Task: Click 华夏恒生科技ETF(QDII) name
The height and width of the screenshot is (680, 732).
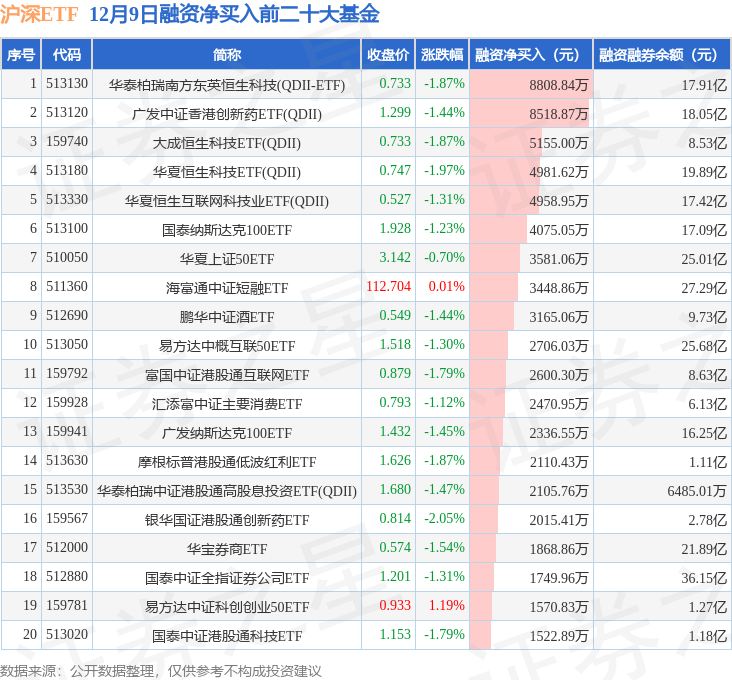Action: 227,172
